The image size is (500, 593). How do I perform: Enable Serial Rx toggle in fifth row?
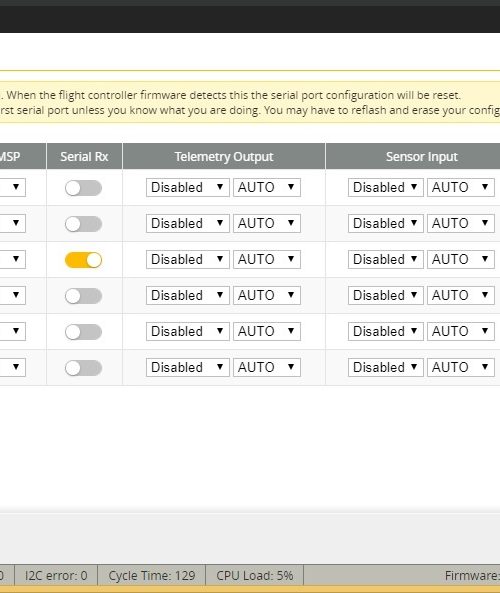83,332
